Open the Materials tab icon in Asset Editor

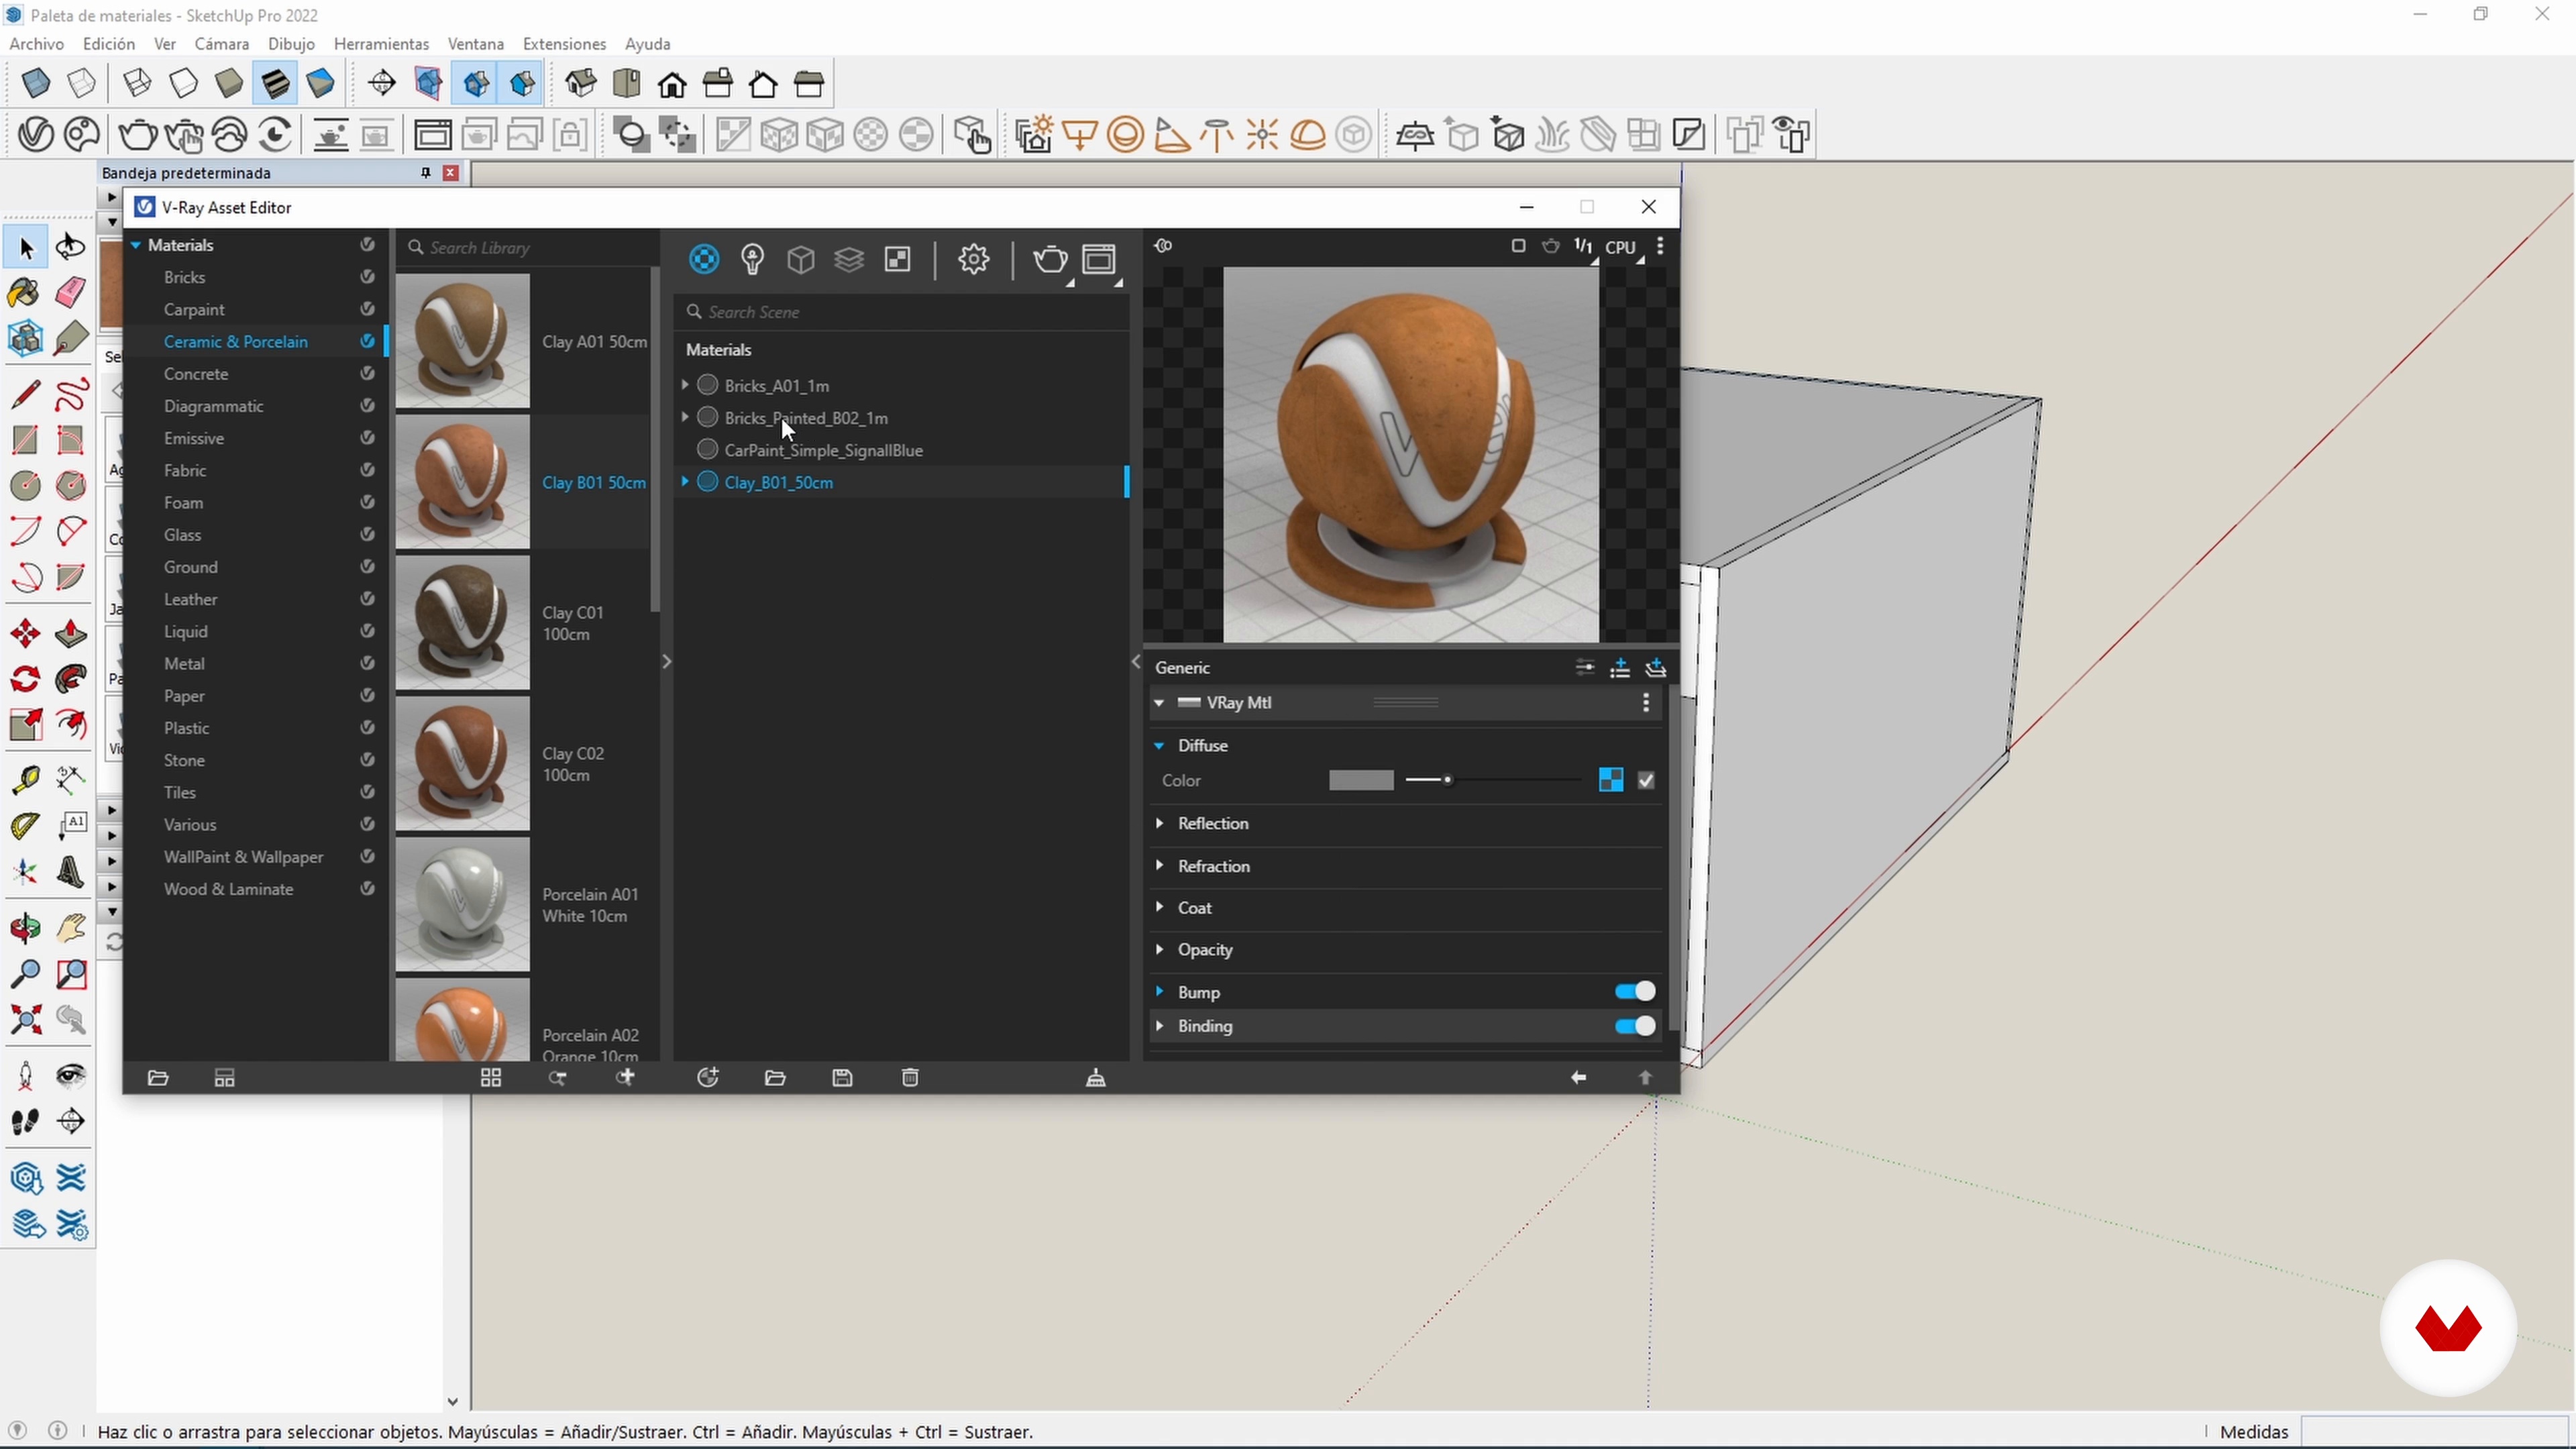point(704,260)
